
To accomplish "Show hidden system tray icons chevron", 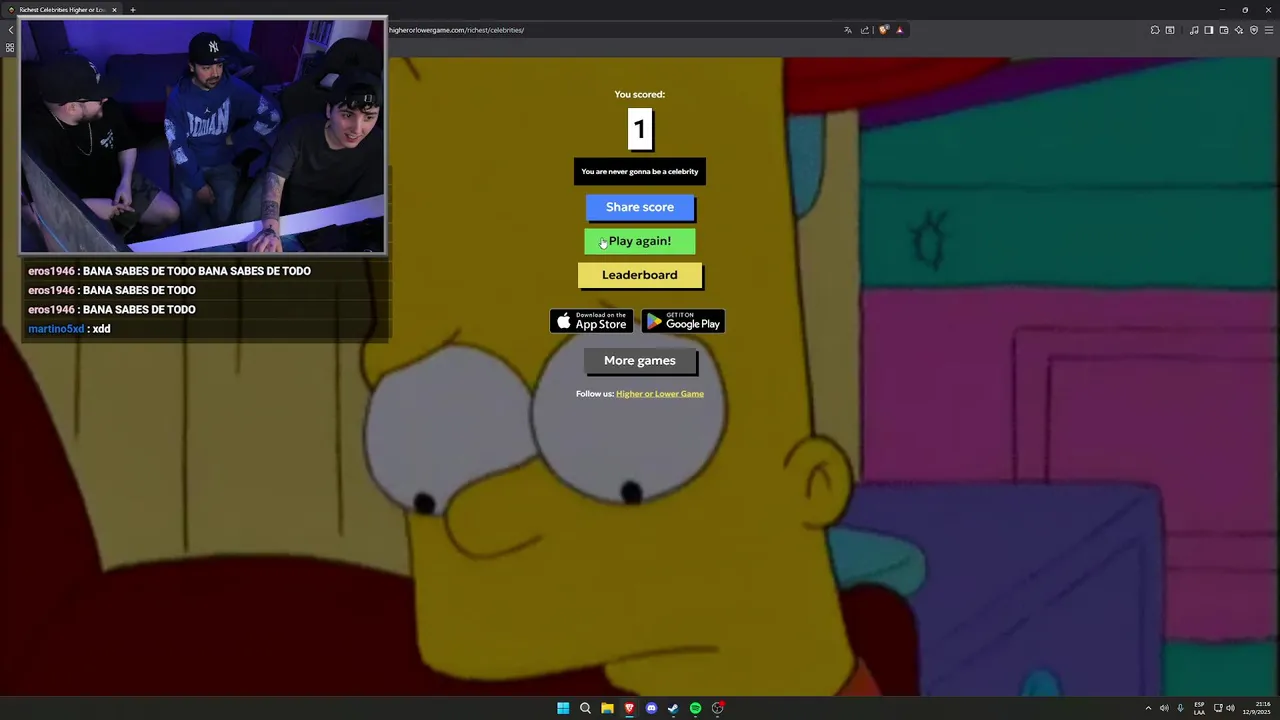I will (x=1148, y=708).
